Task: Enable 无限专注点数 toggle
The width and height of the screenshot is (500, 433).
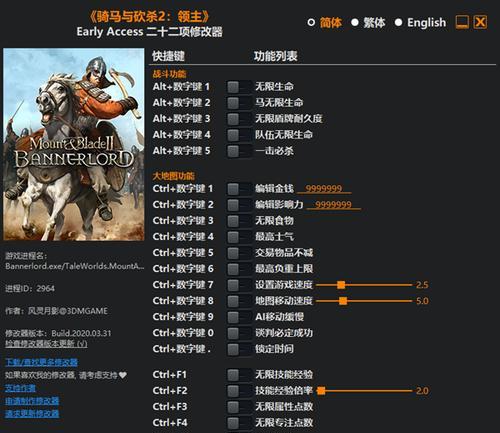Action: pos(239,423)
